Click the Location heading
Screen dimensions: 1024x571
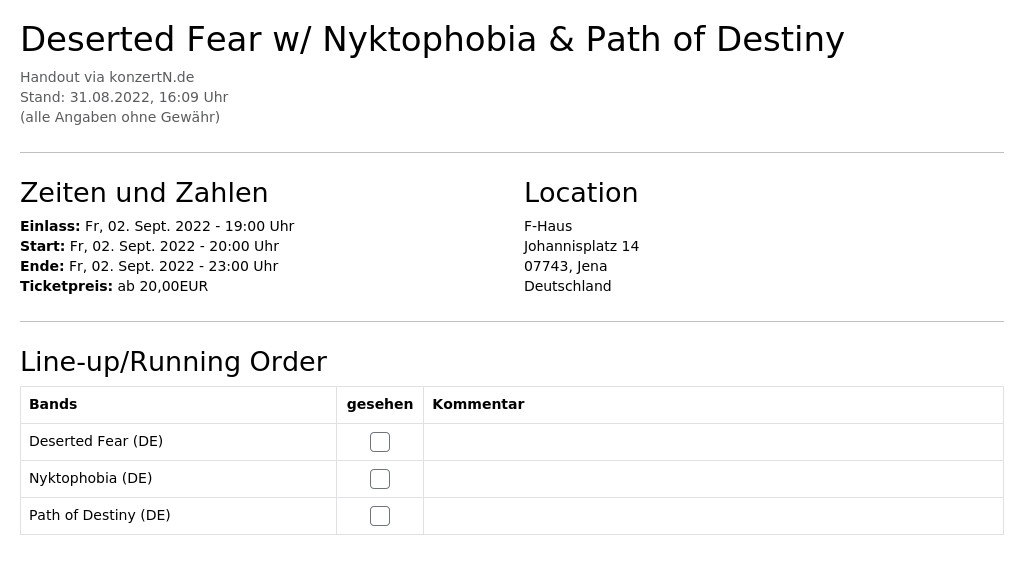click(581, 193)
